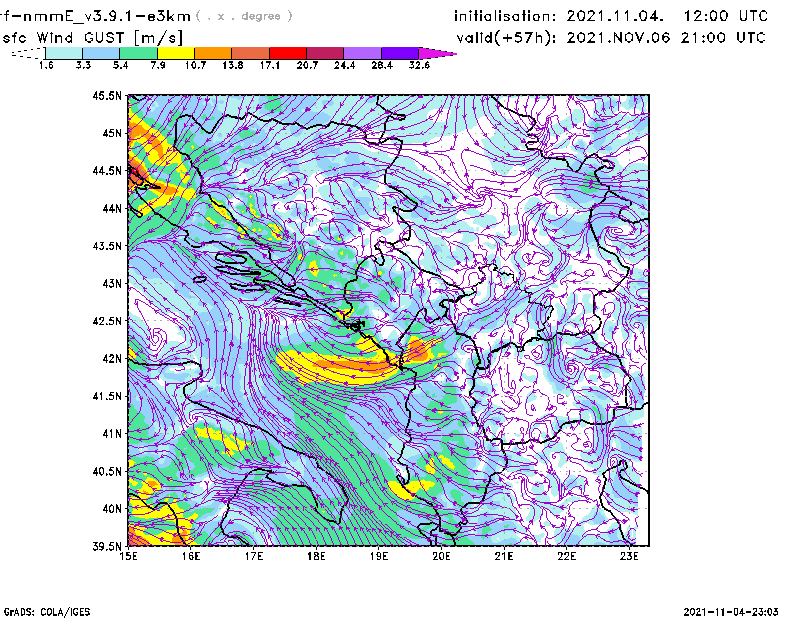Click the "19E" longitude label
Viewport: 800px width, 618px height.
379,556
